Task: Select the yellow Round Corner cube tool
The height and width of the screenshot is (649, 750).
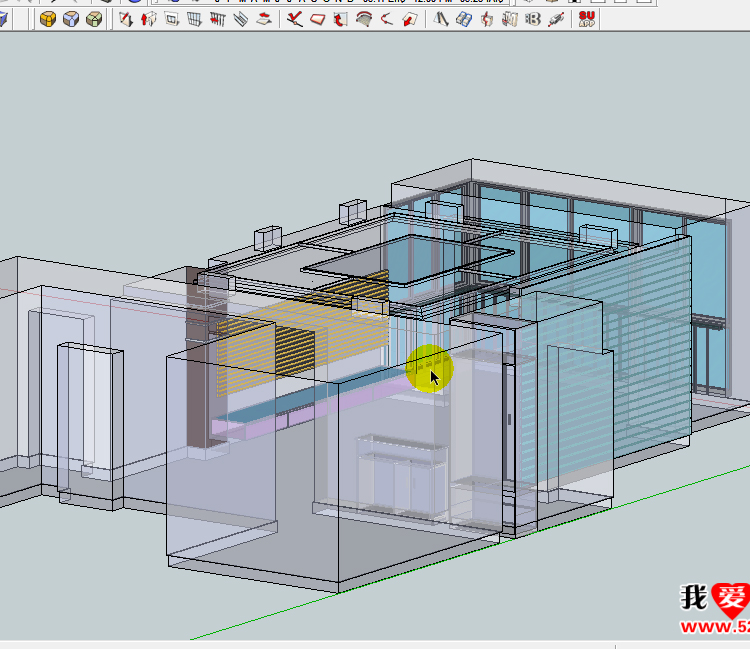Action: click(48, 20)
